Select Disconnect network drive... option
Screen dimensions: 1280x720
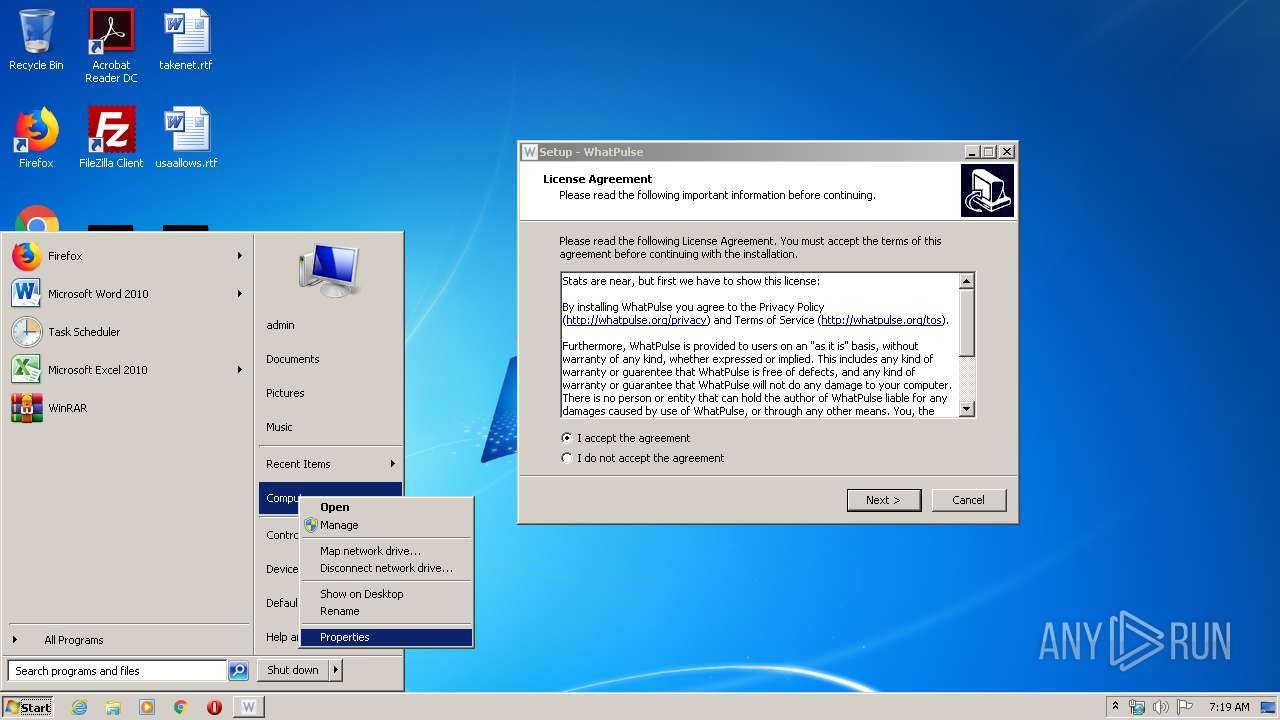point(386,568)
